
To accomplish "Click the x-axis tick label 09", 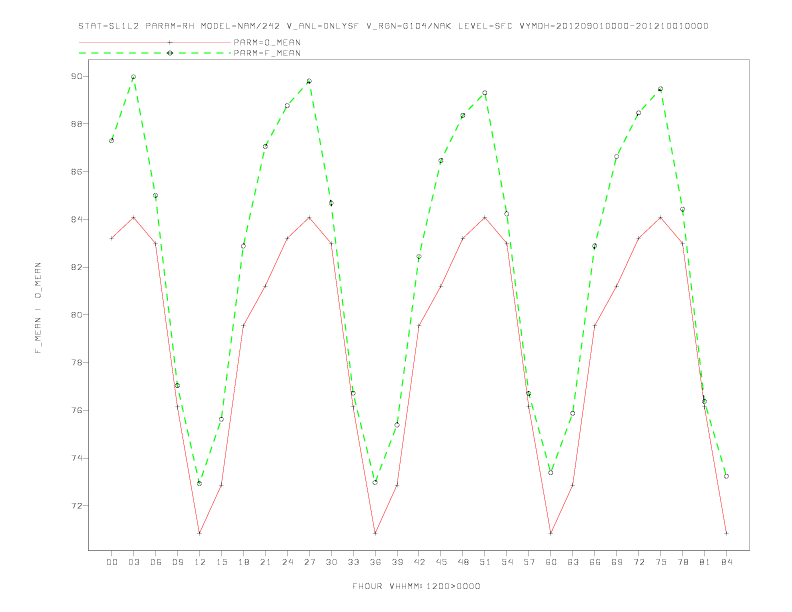I will pyautogui.click(x=177, y=562).
